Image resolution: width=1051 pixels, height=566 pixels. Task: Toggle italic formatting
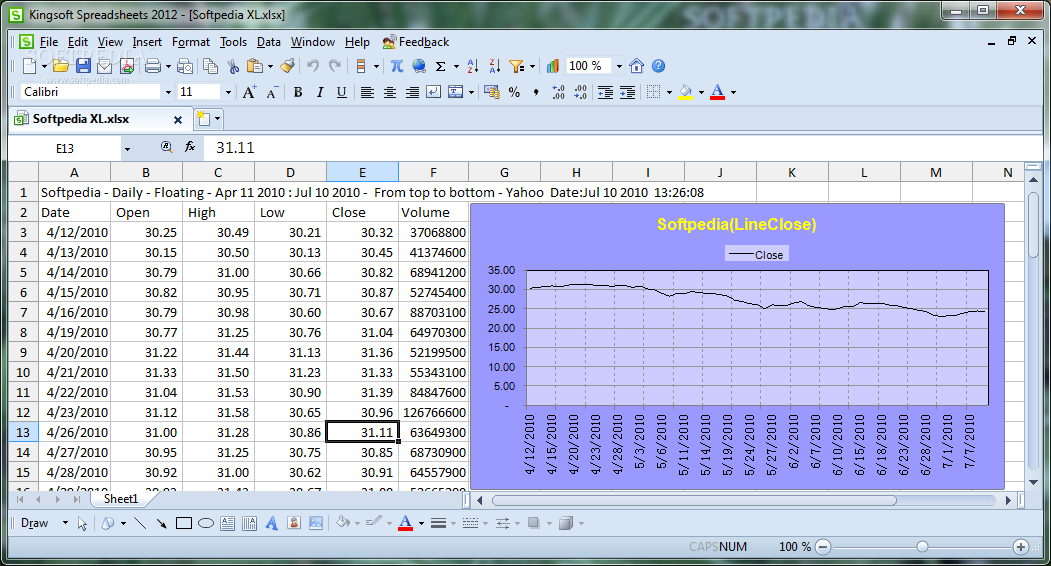[x=320, y=92]
